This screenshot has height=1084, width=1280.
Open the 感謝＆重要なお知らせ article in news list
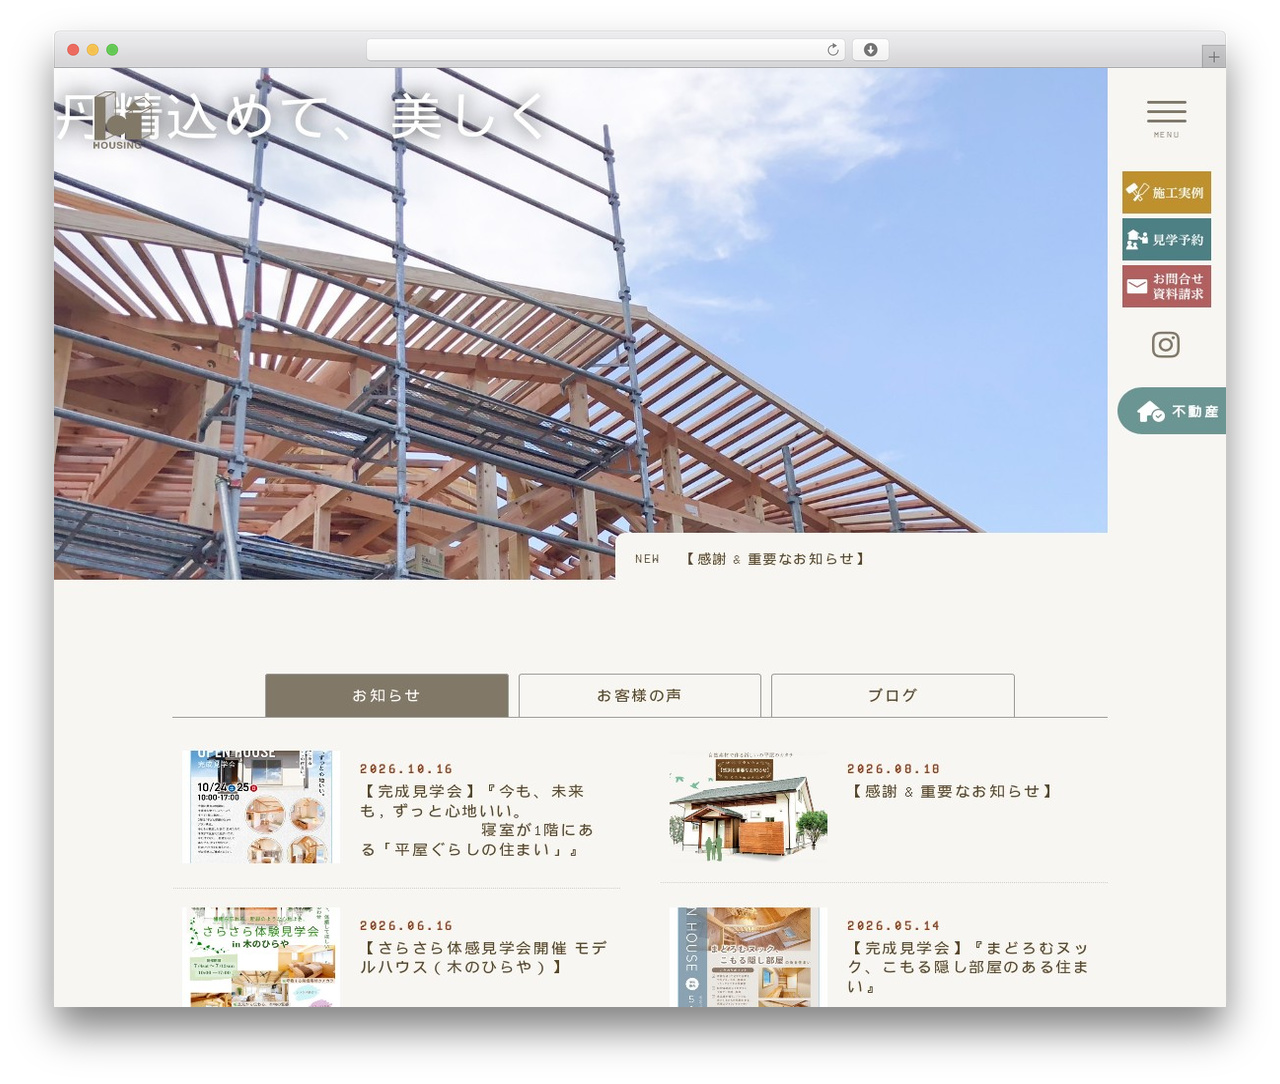click(951, 791)
